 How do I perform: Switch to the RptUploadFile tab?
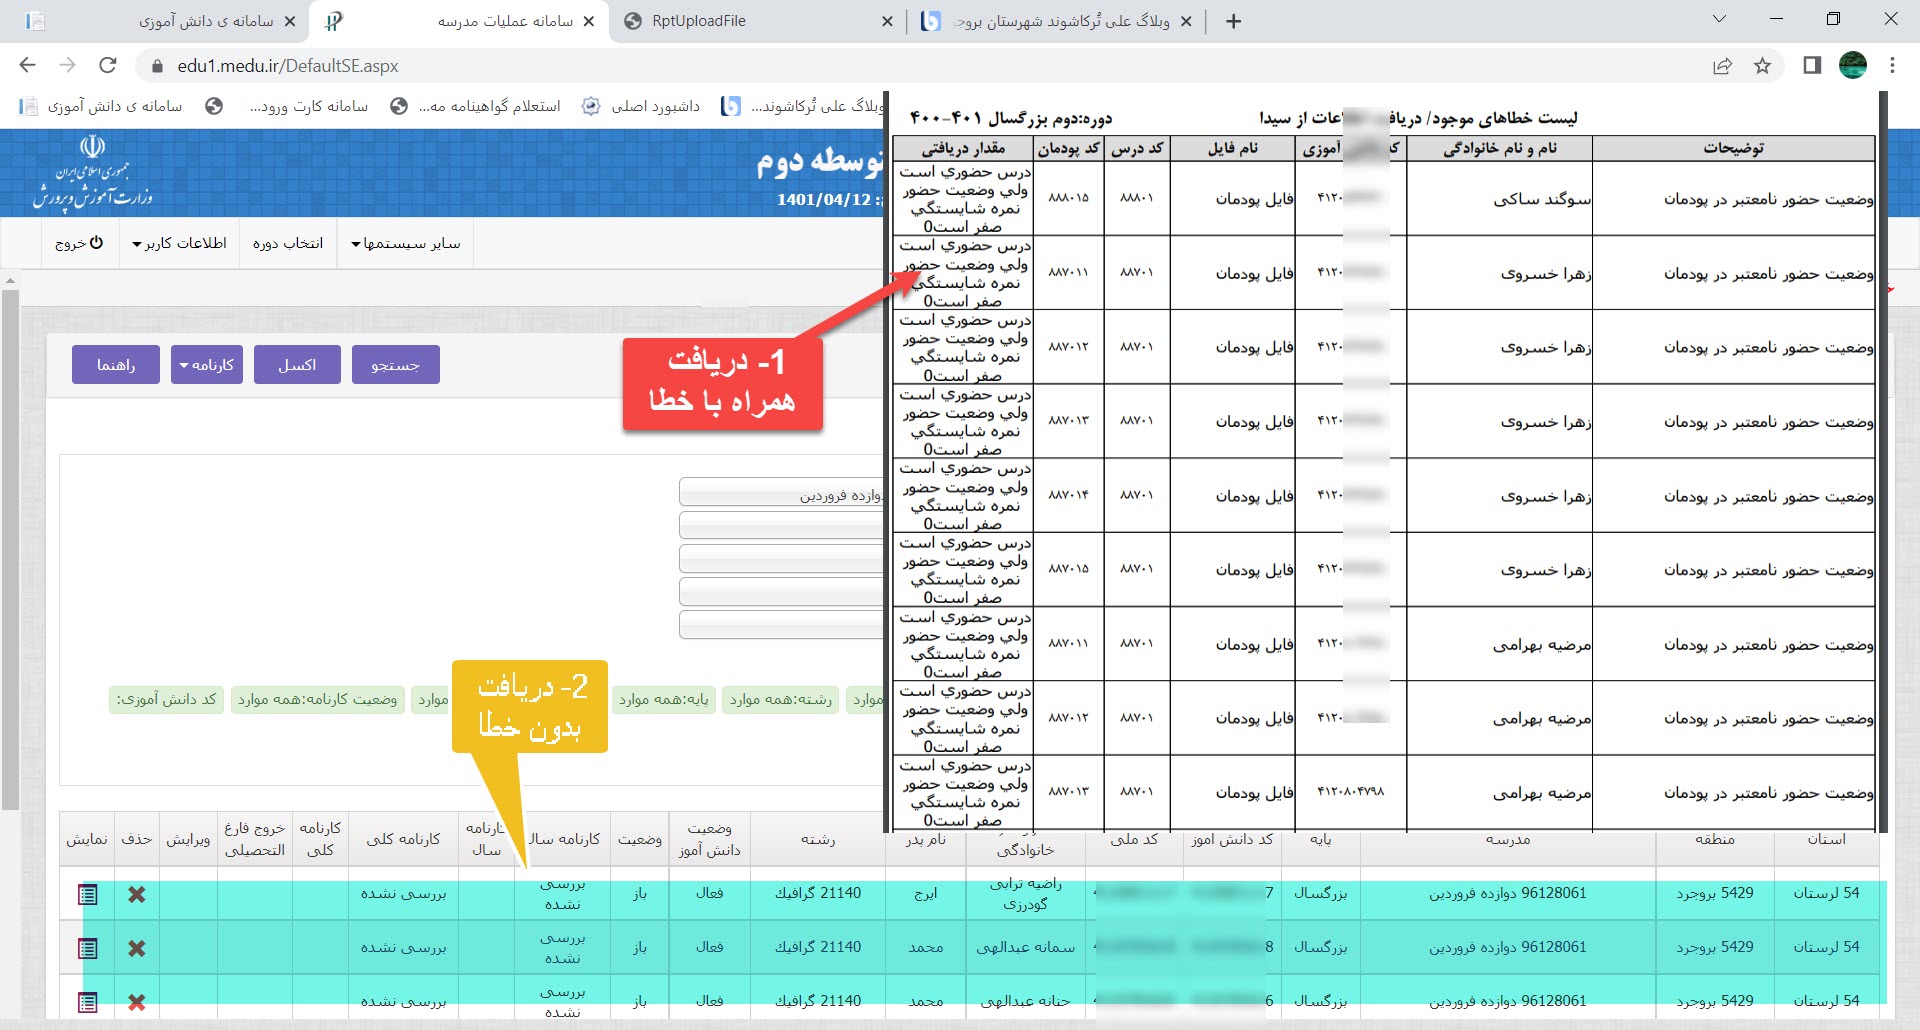[758, 21]
